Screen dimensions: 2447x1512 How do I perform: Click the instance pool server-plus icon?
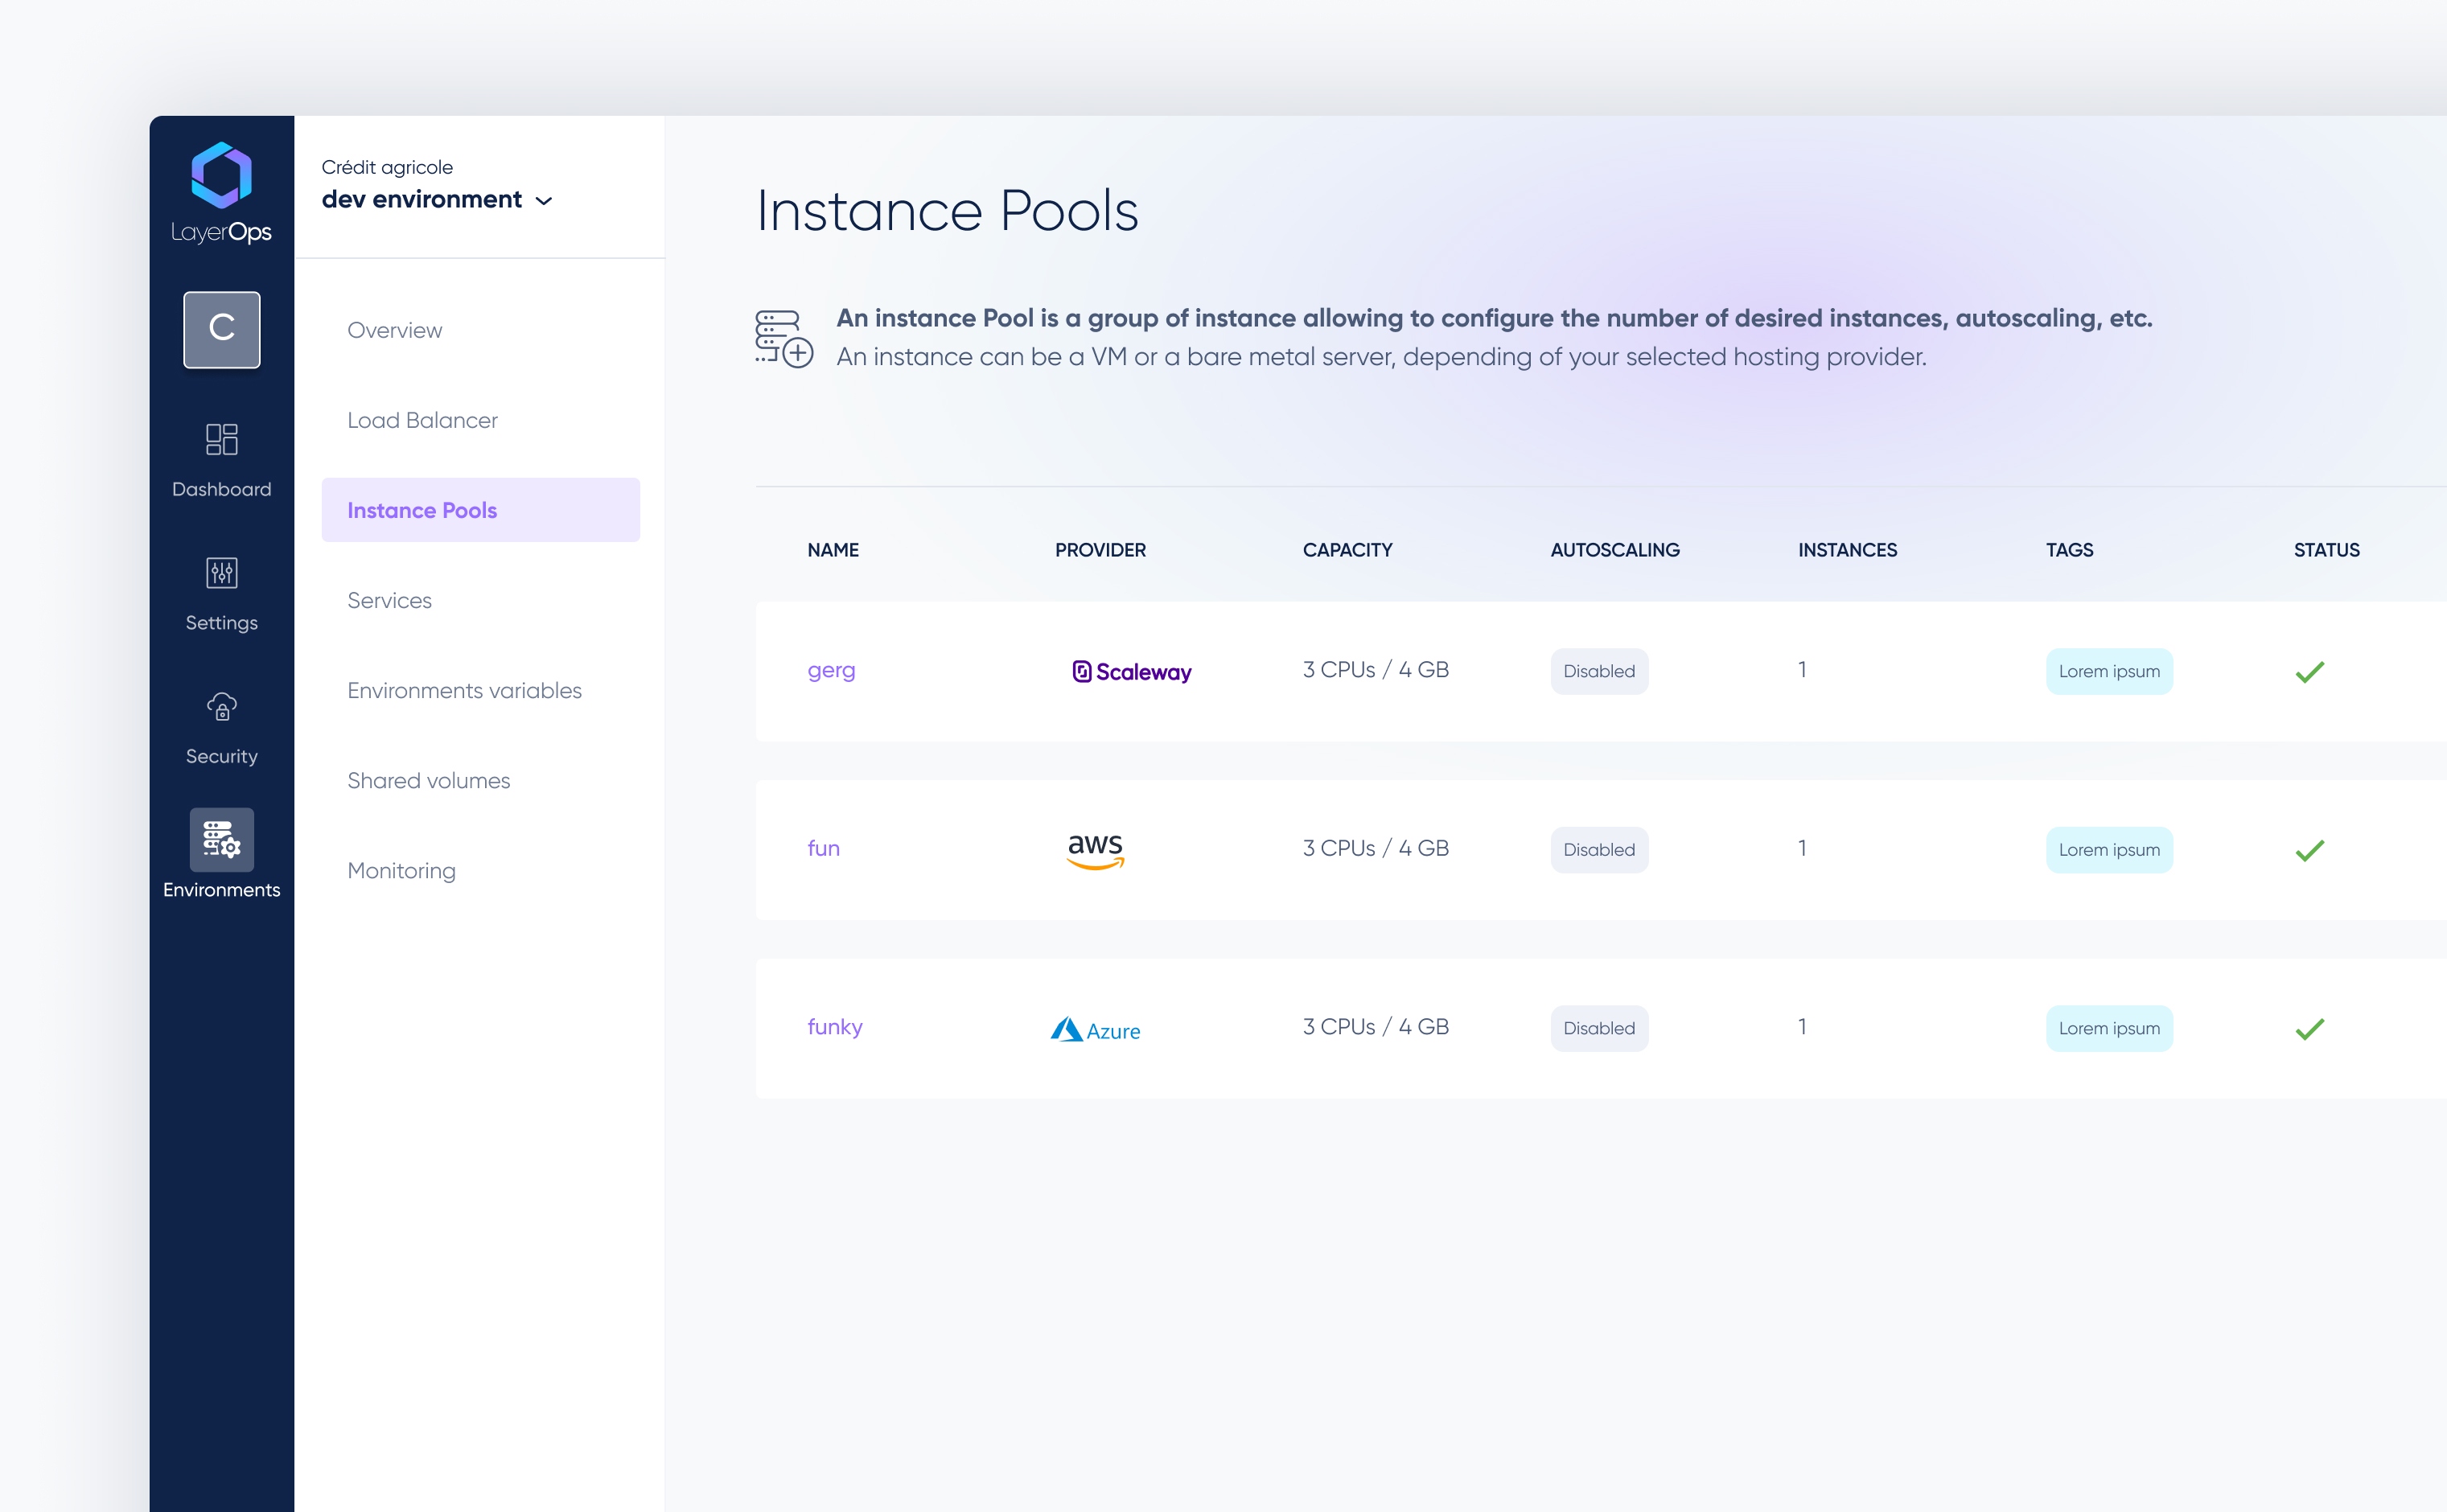pos(783,338)
